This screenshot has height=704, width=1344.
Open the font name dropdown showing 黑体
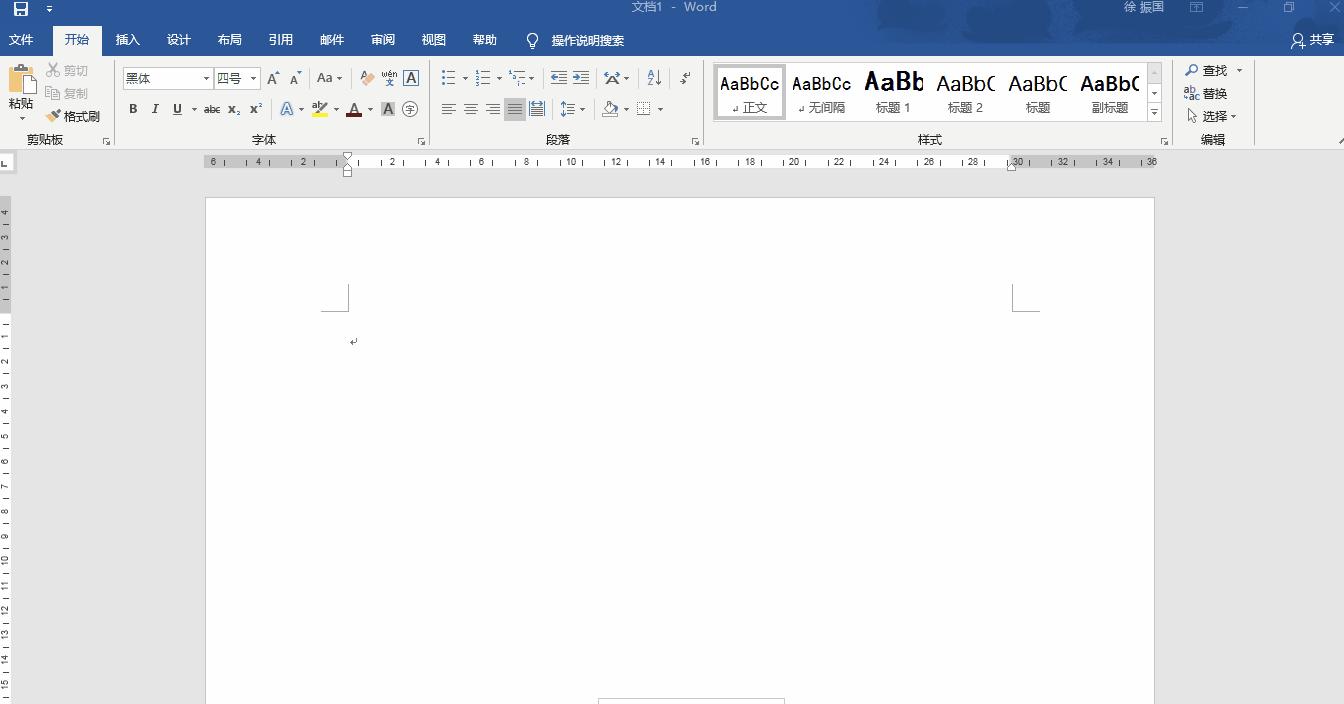pyautogui.click(x=206, y=78)
